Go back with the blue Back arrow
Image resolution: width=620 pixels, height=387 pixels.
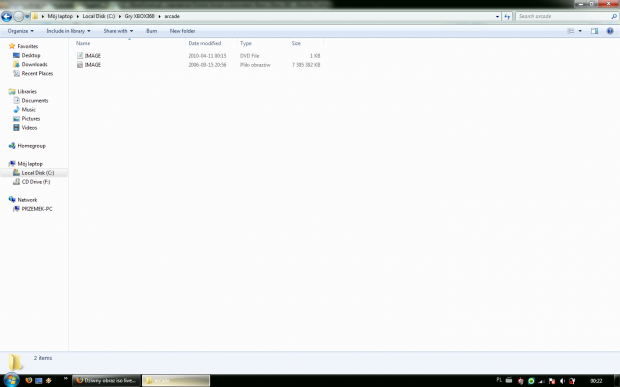6,16
